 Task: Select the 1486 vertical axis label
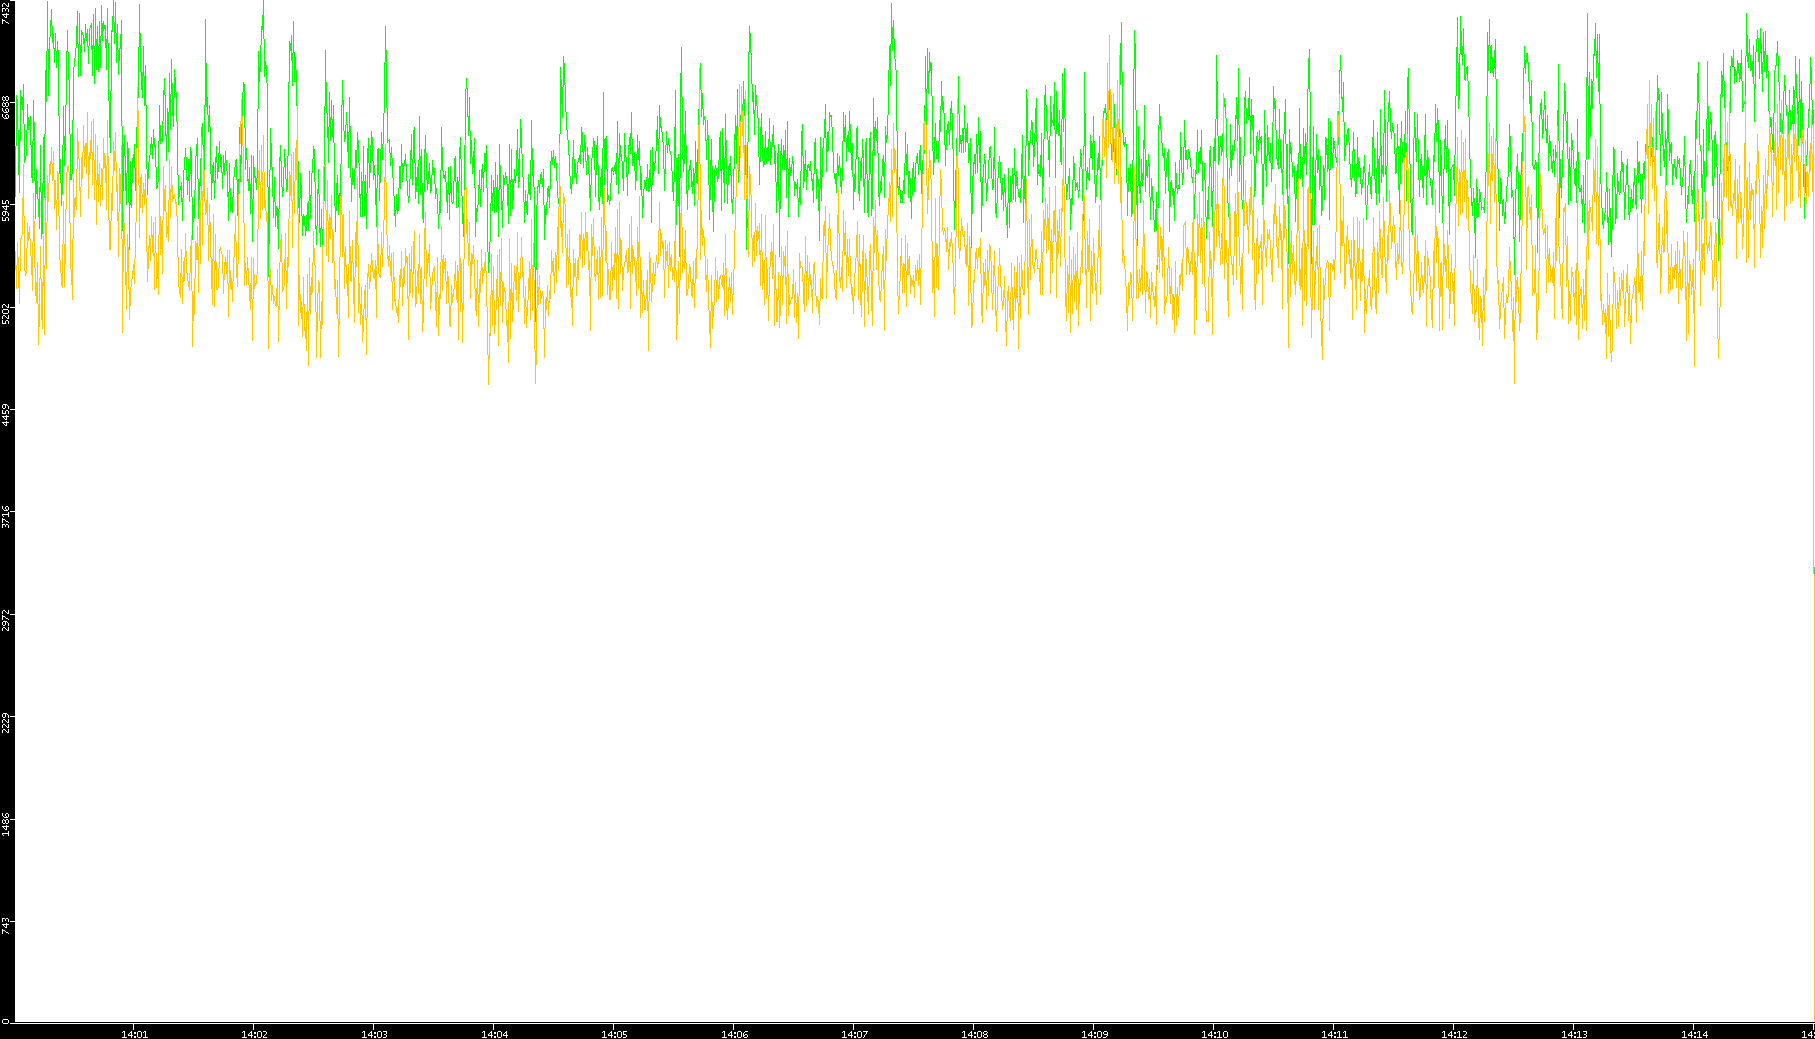(7, 825)
